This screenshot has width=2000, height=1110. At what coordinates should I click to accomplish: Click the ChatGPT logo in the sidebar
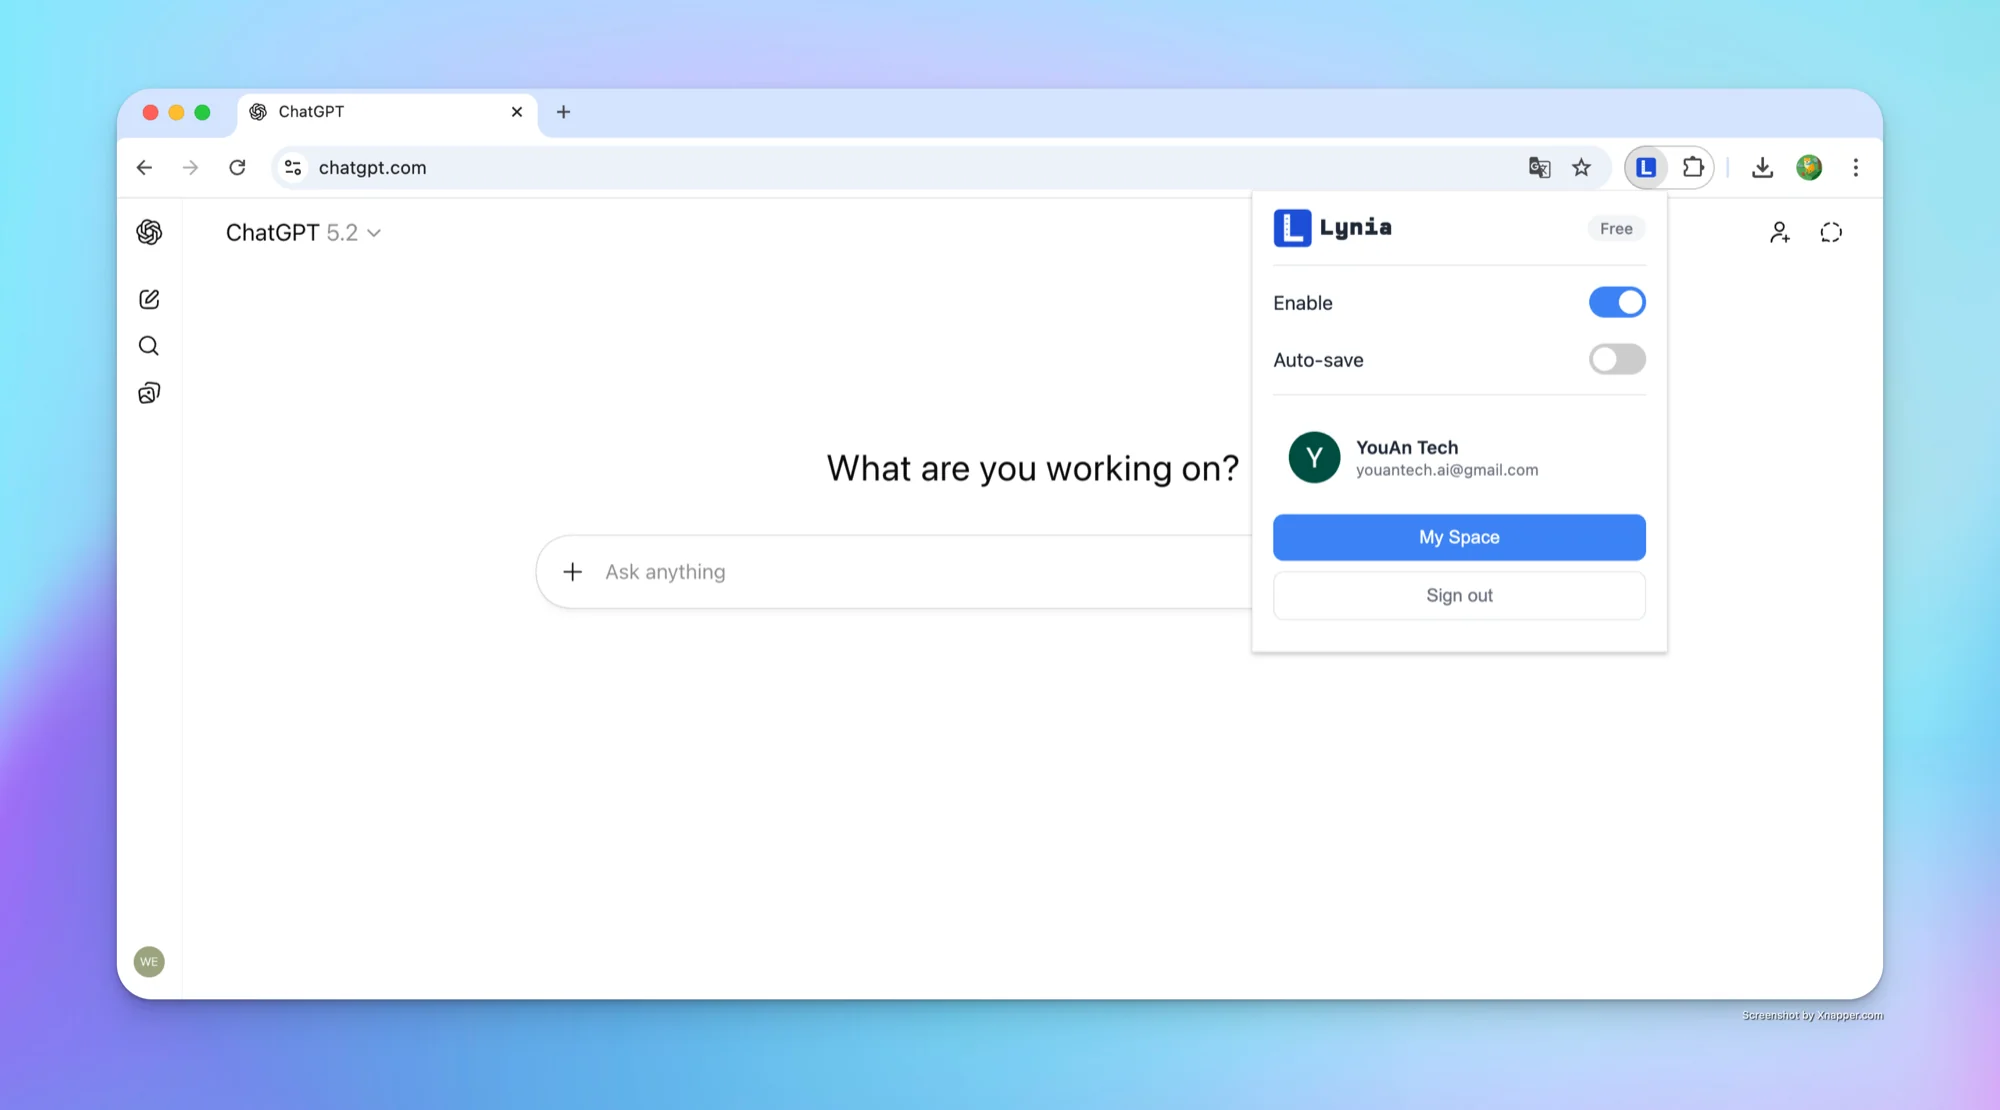149,231
